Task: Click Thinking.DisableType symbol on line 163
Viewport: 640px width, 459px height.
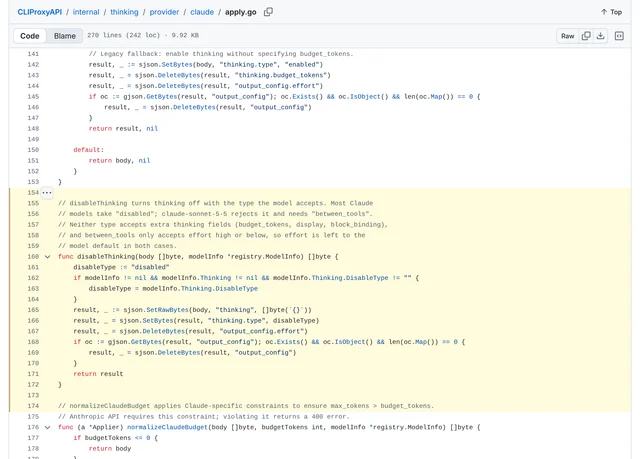Action: pyautogui.click(x=219, y=288)
